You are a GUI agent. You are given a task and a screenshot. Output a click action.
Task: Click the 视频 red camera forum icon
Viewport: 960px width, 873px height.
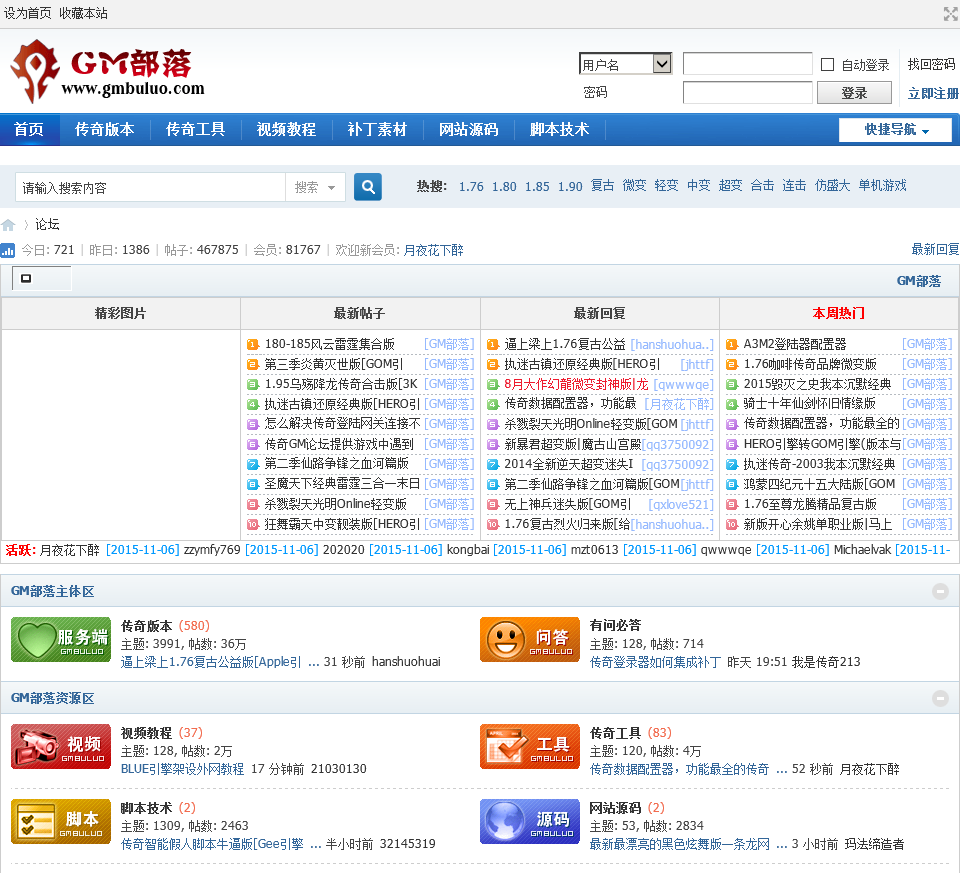(x=61, y=746)
